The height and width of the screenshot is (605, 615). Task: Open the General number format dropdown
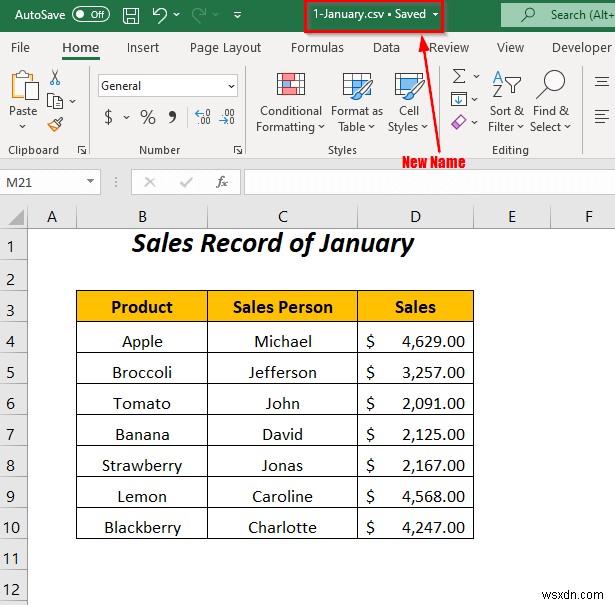231,86
